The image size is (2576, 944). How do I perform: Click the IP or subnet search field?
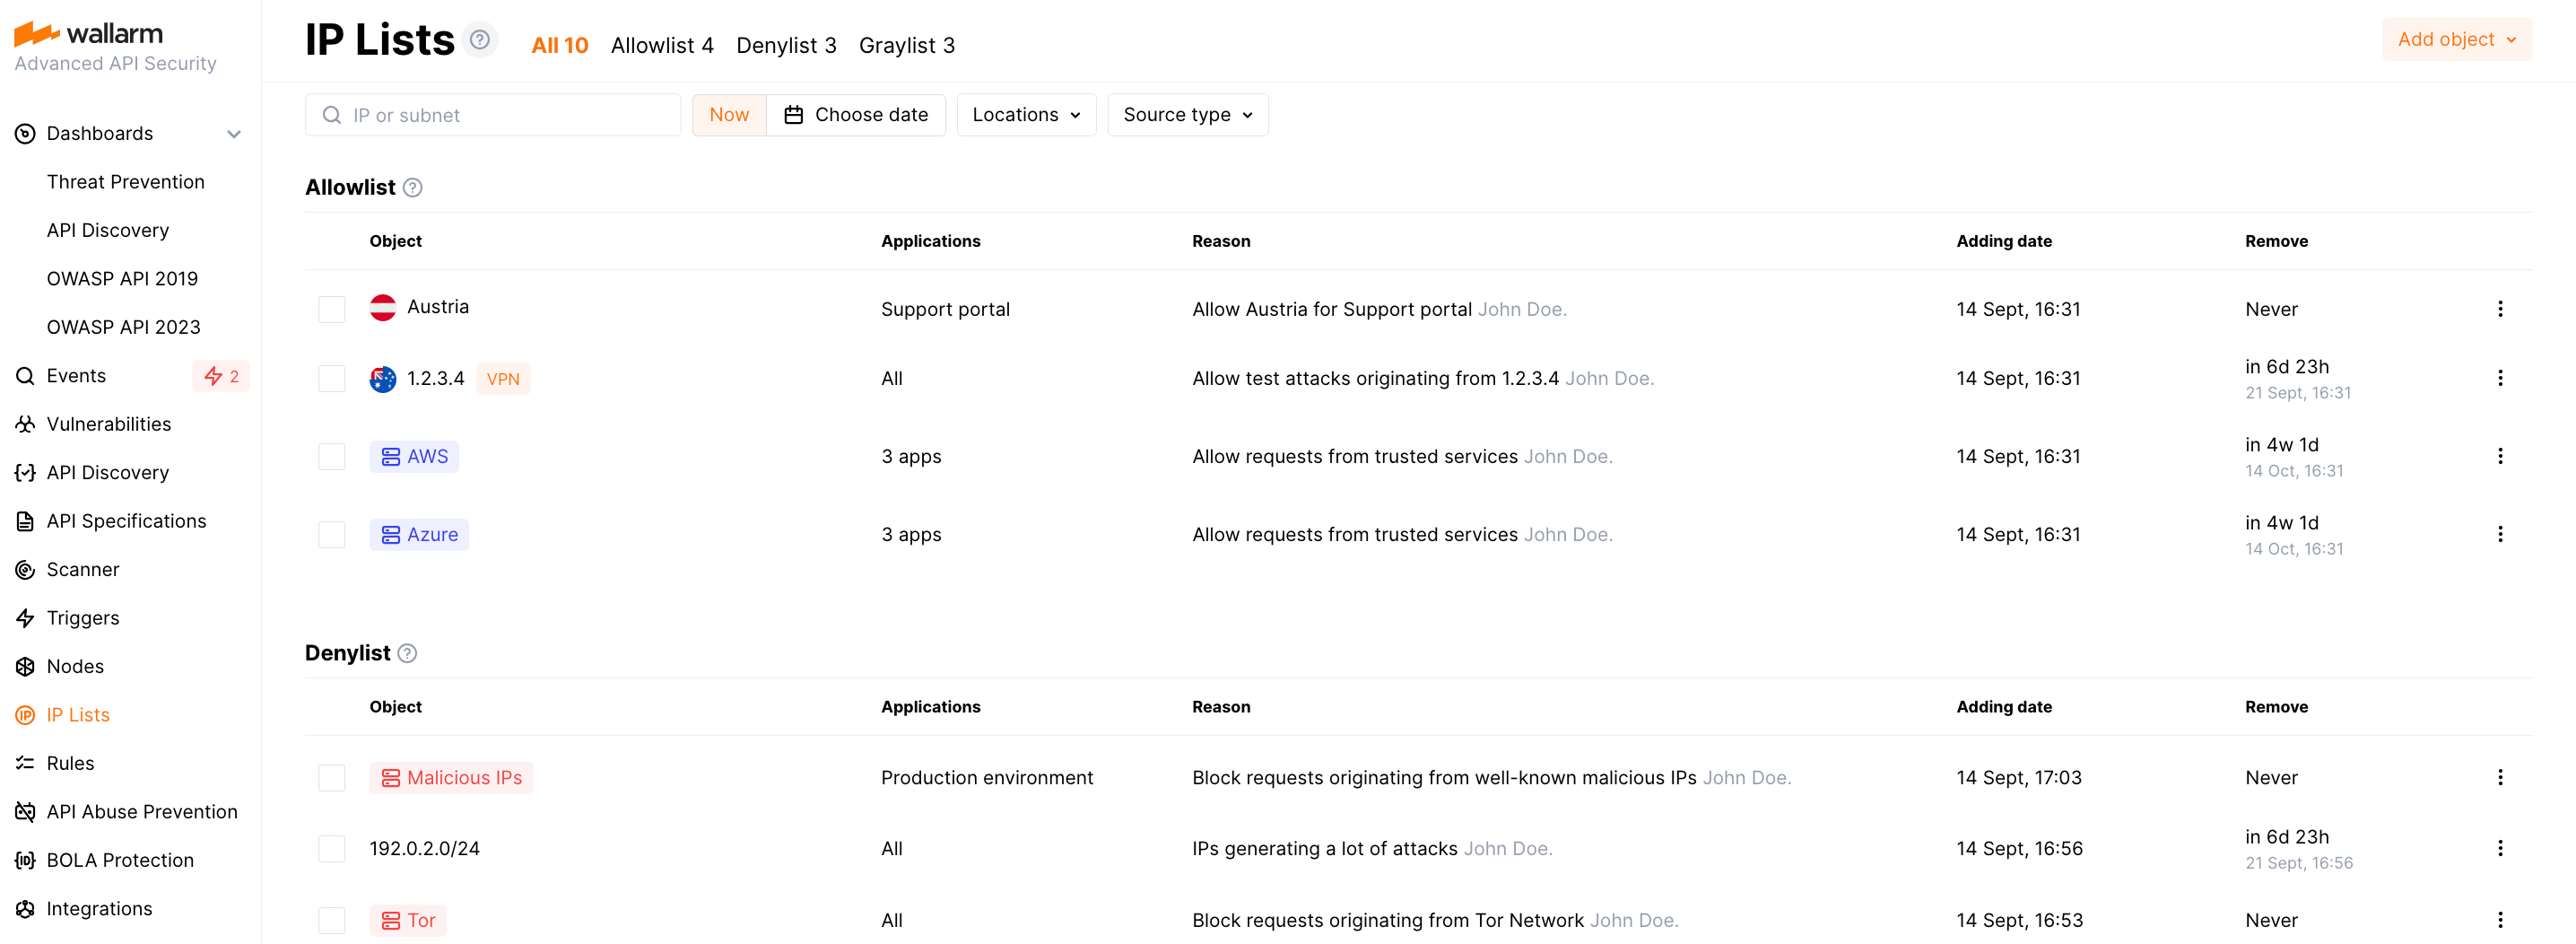coord(493,114)
